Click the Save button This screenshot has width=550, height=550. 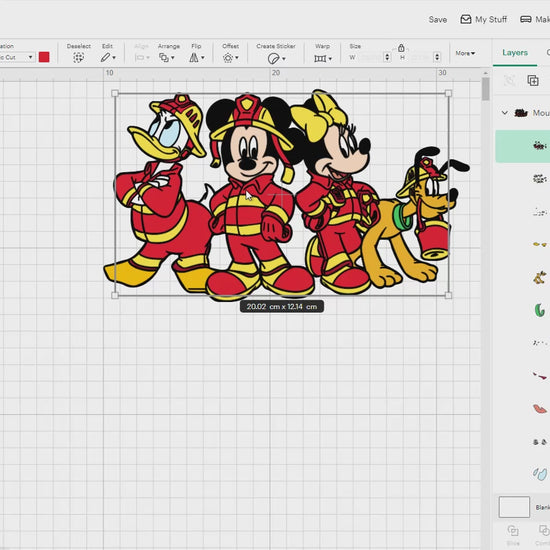click(x=438, y=20)
